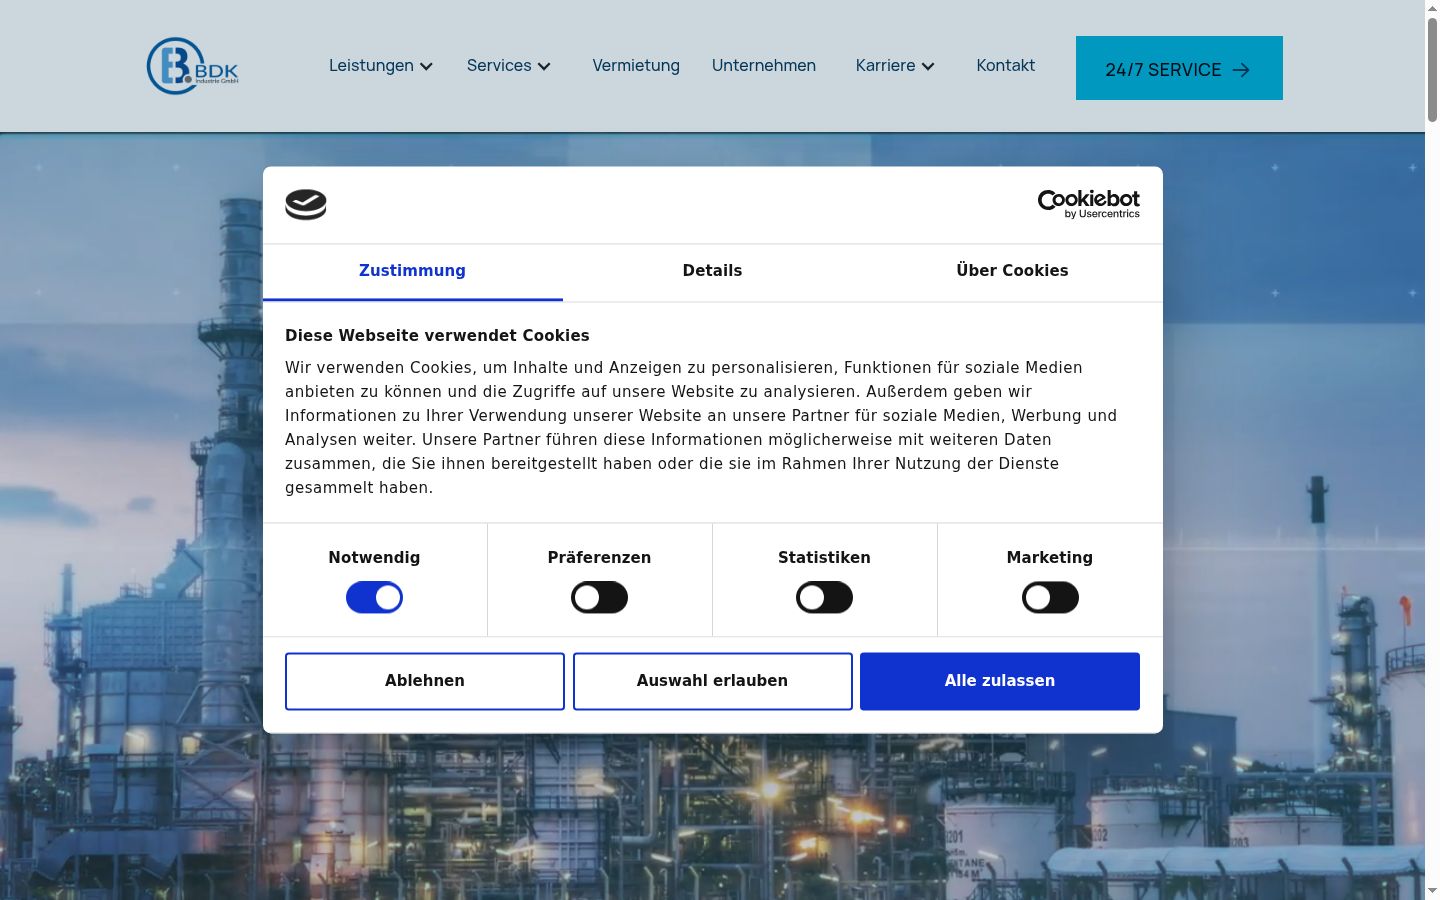Image resolution: width=1440 pixels, height=900 pixels.
Task: Click the 'Marketing' category label
Action: click(1050, 558)
